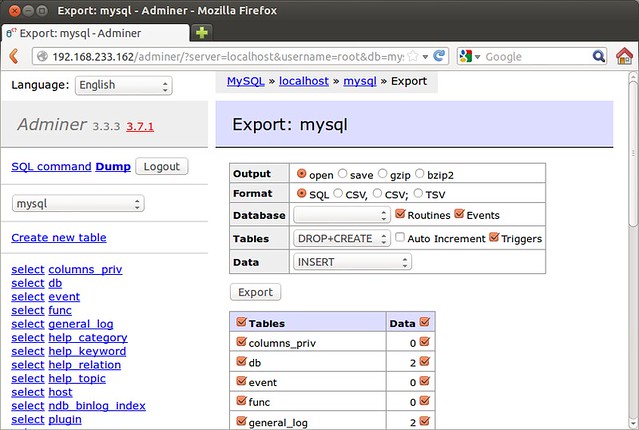Click the localhost breadcrumb link

(304, 81)
